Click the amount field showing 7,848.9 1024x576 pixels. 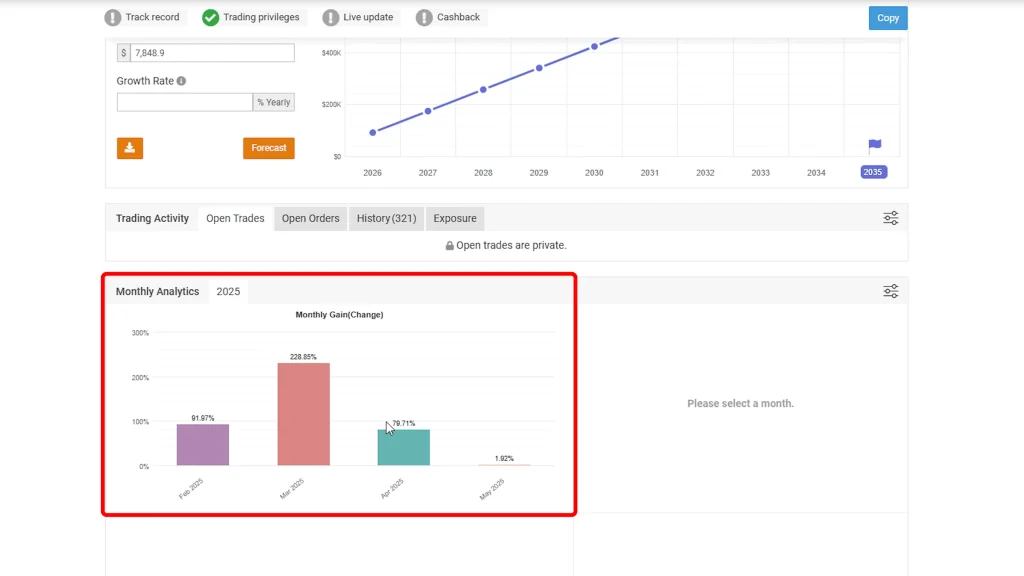click(211, 53)
